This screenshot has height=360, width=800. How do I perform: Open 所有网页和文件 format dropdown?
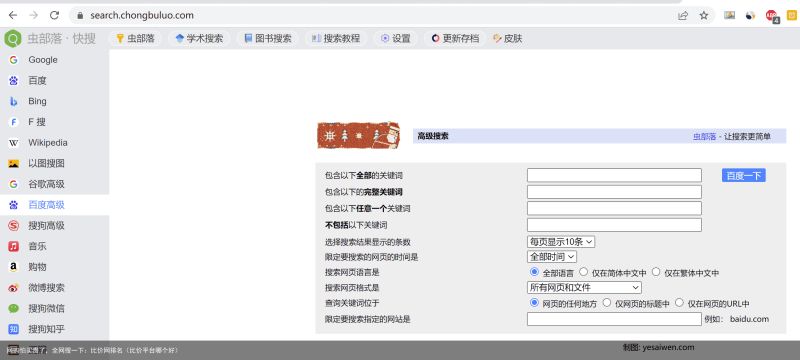pos(584,288)
